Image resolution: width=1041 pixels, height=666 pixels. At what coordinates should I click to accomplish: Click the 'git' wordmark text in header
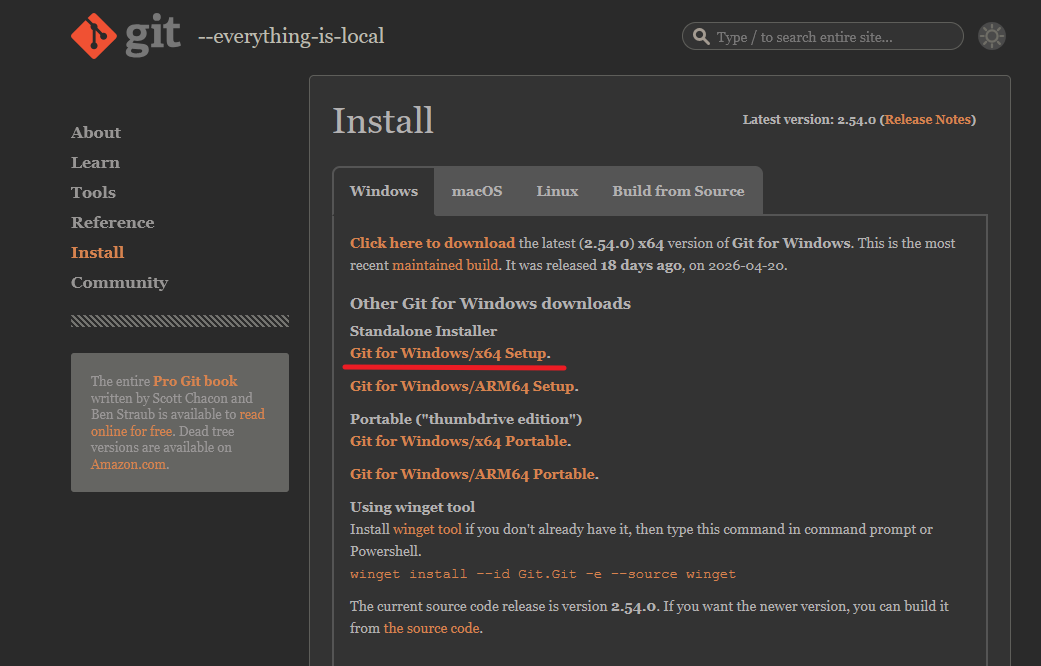[153, 36]
